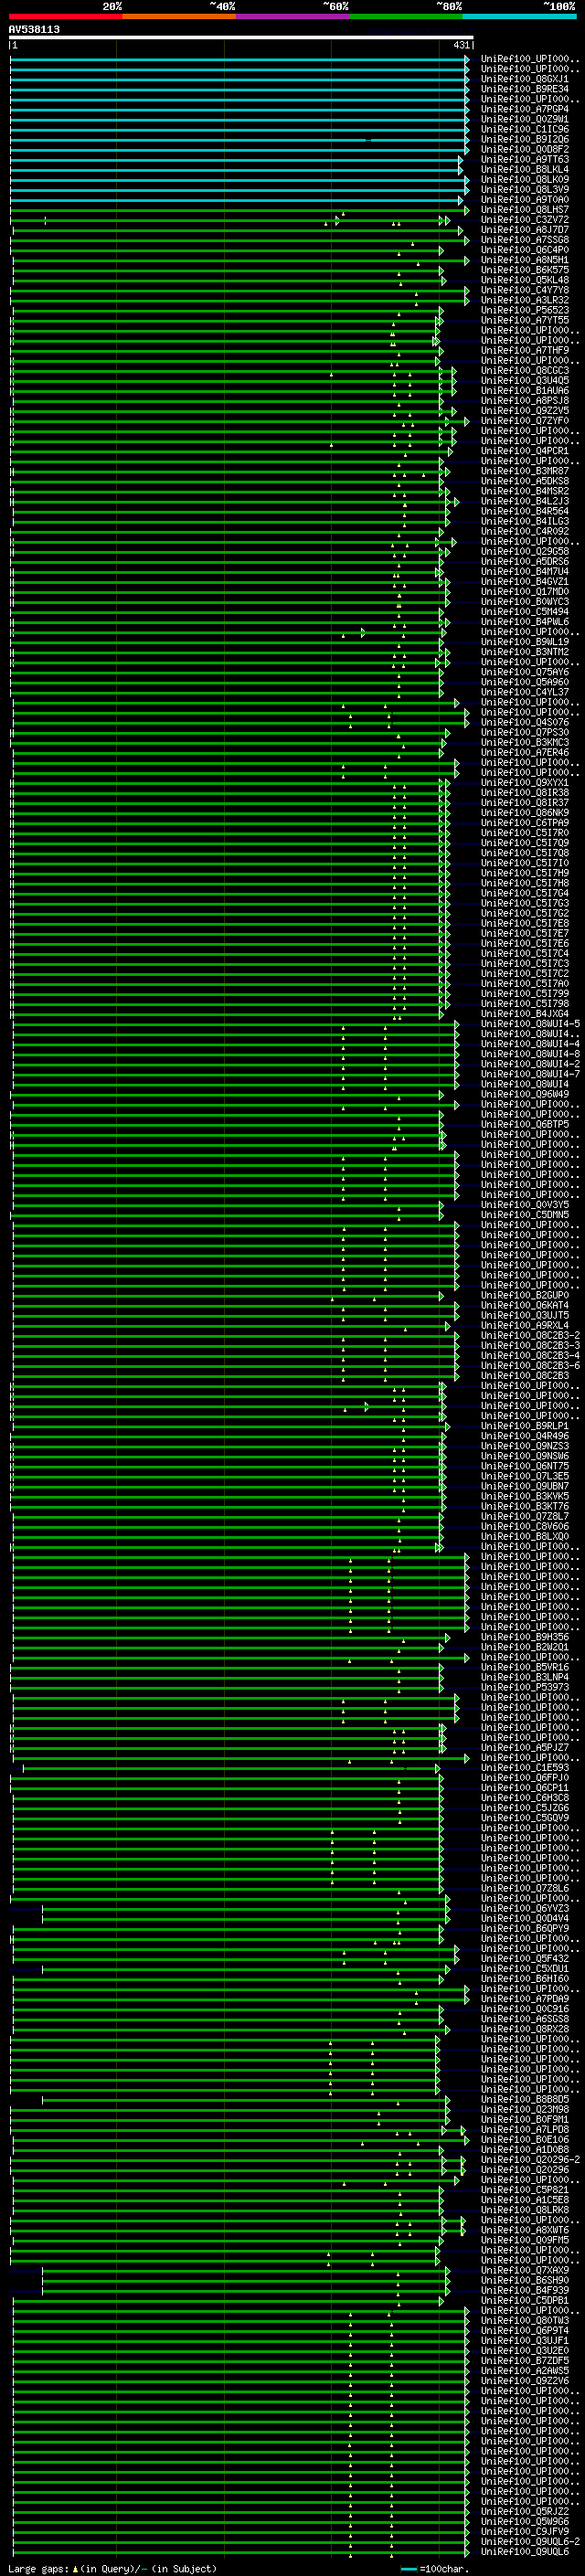Open UniRef100_Q7PS30 hit label
This screenshot has height=2576, width=585.
click(x=525, y=732)
